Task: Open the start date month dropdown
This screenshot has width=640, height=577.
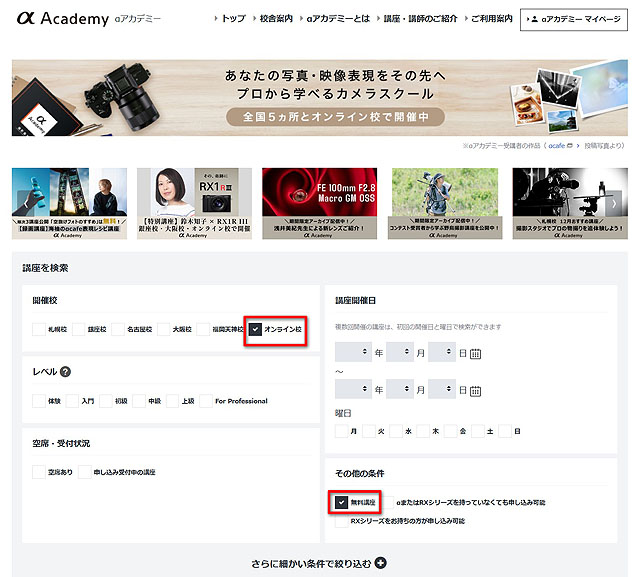Action: 399,353
